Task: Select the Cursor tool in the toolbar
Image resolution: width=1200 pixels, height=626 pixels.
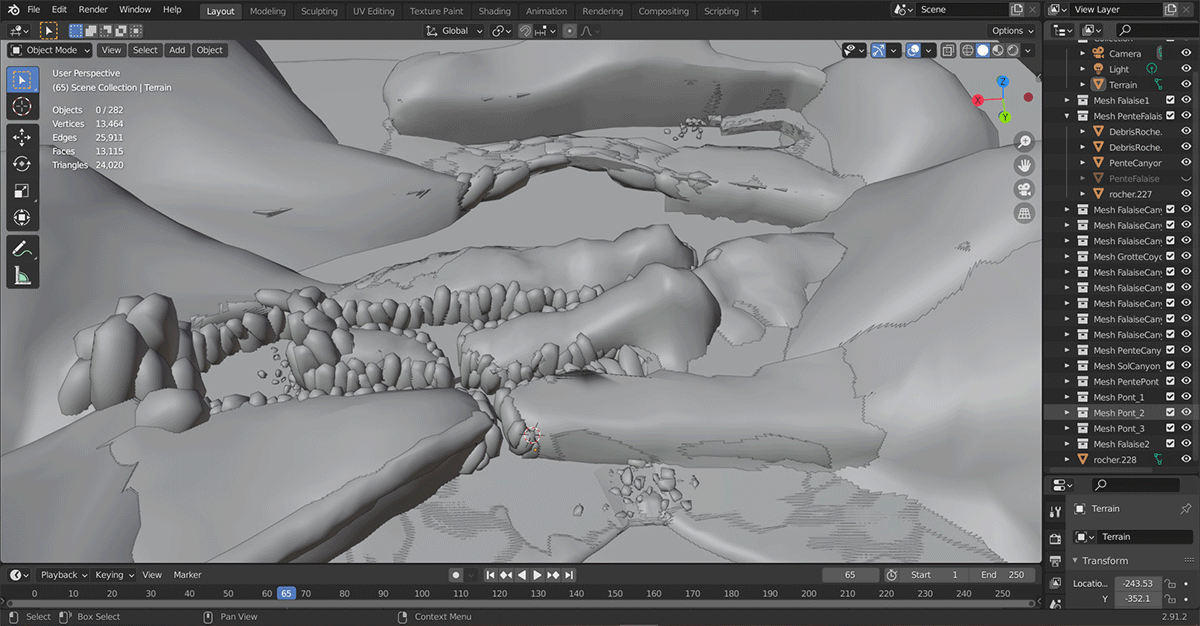Action: 22,106
